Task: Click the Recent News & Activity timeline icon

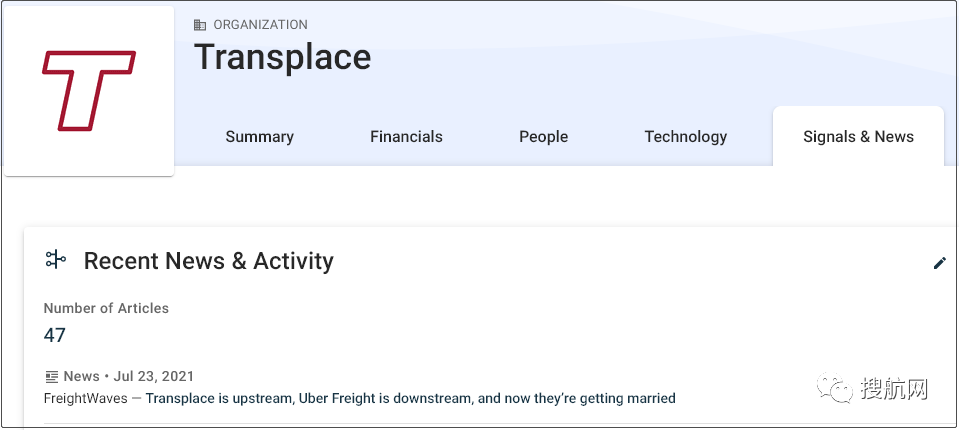Action: click(56, 261)
